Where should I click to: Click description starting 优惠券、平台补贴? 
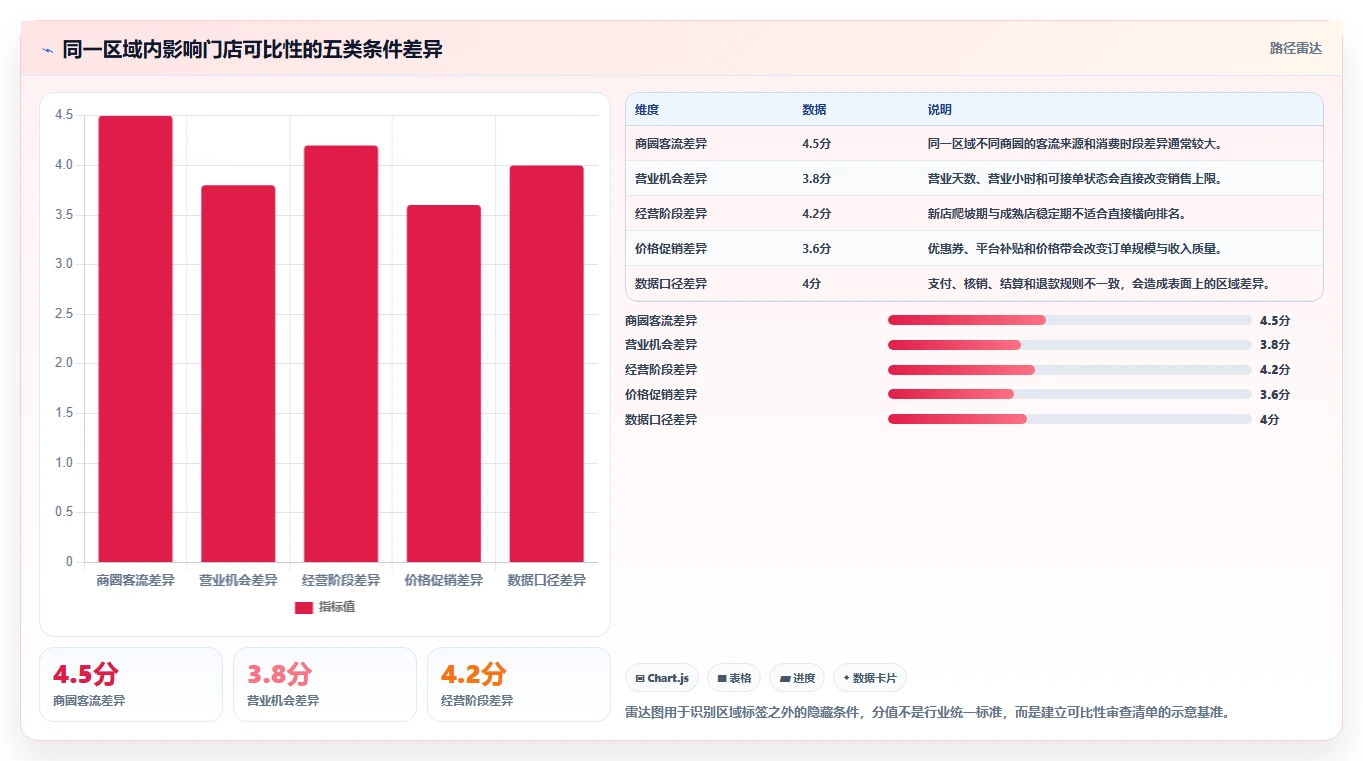tap(1075, 249)
